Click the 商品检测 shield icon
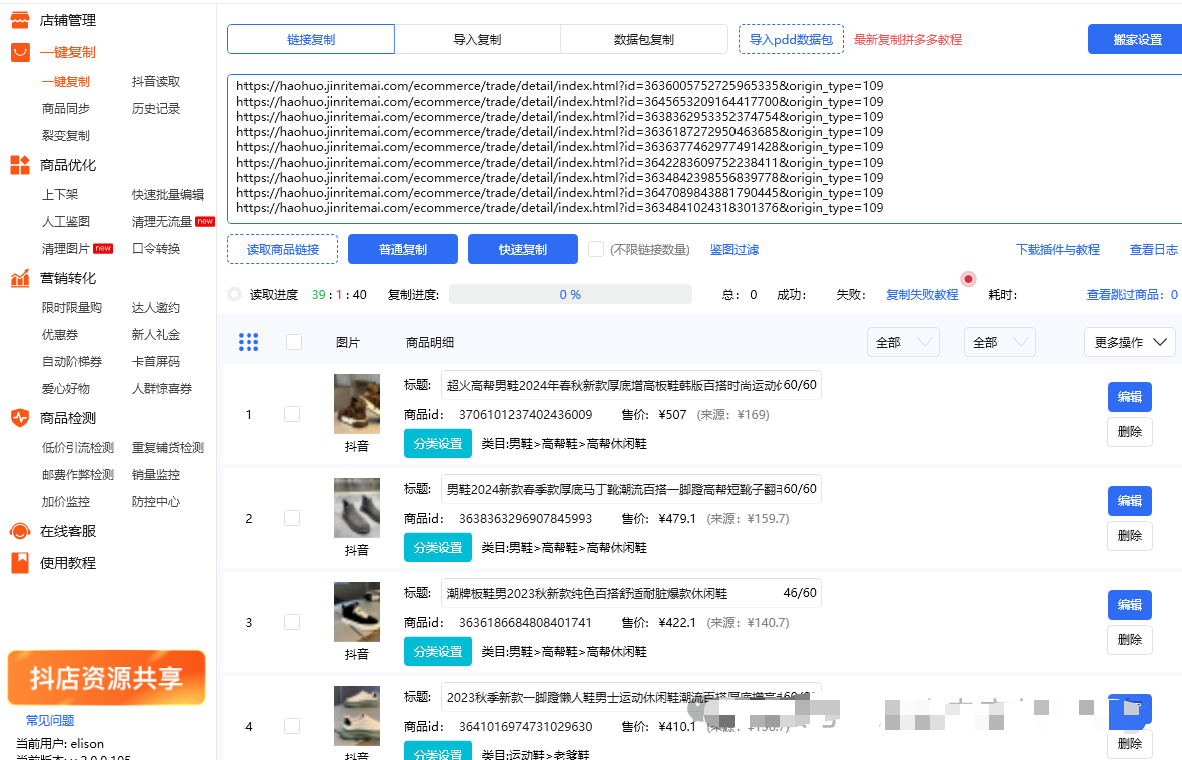 (20, 418)
